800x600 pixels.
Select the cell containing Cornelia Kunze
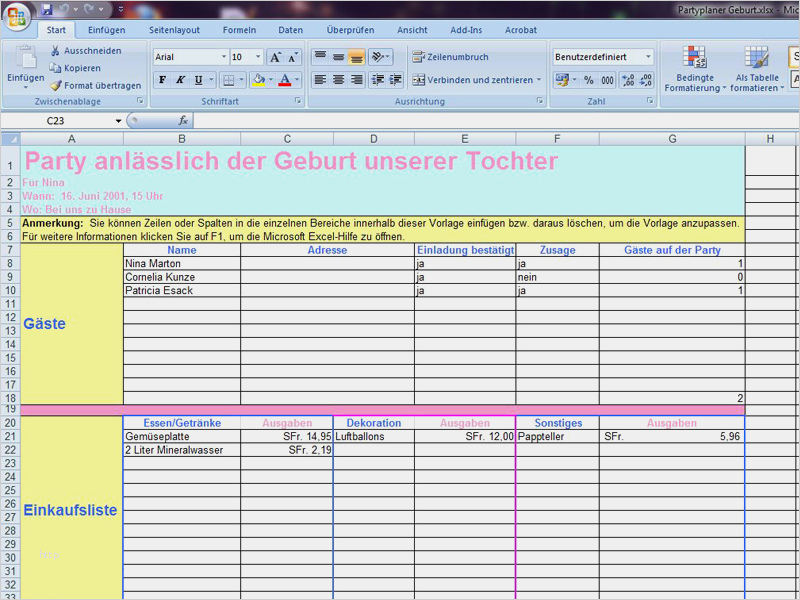(181, 277)
